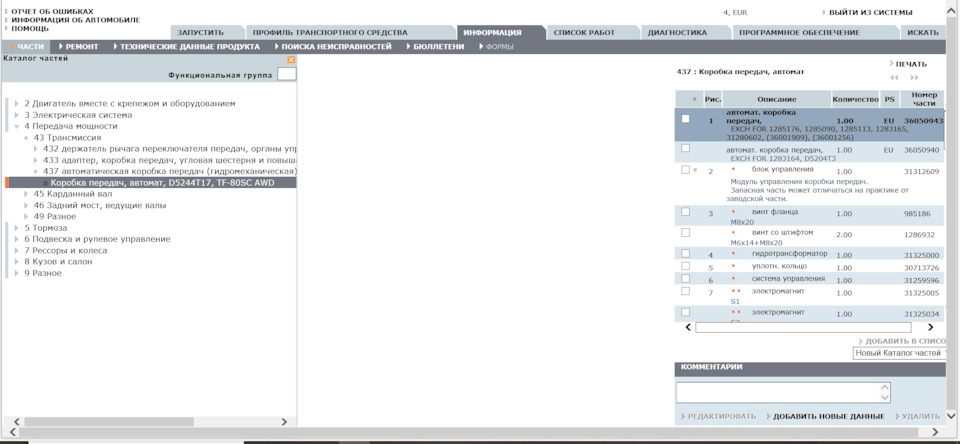Select система управления checkbox
960x444 pixels.
point(686,279)
